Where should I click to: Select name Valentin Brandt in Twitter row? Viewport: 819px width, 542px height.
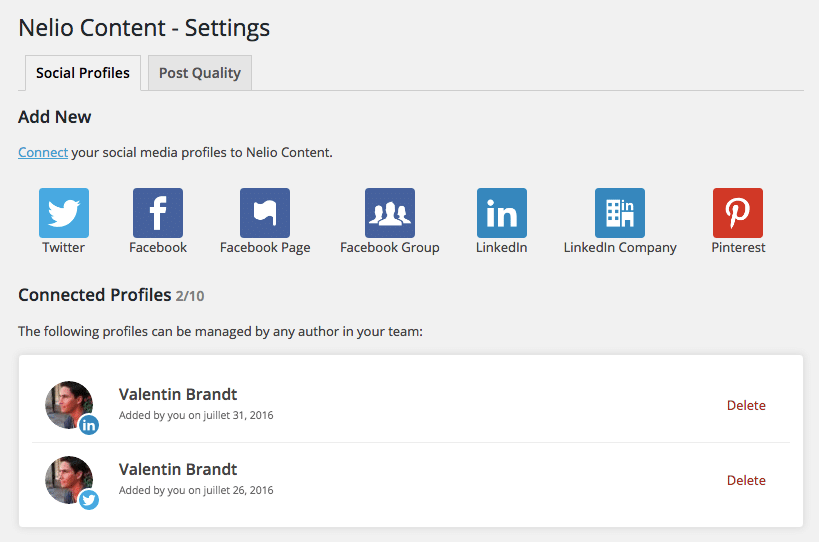click(178, 469)
